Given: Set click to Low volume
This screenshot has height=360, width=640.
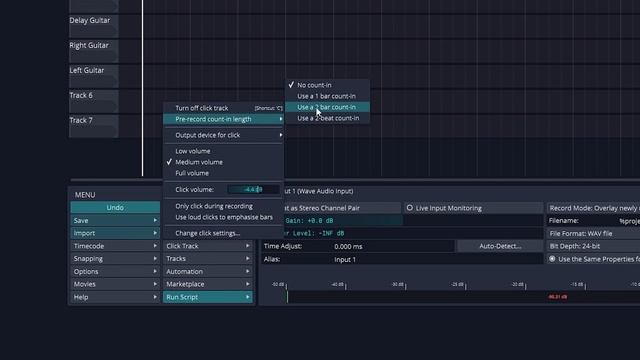Looking at the screenshot, I should click(x=223, y=151).
